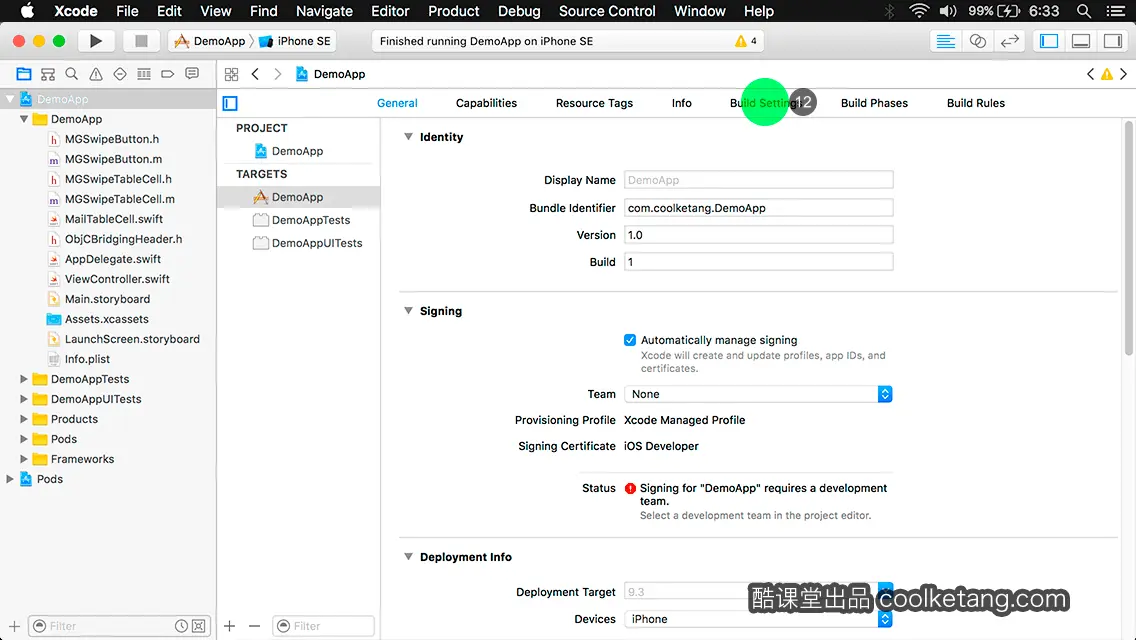
Task: Switch to the Info tab
Action: point(682,103)
